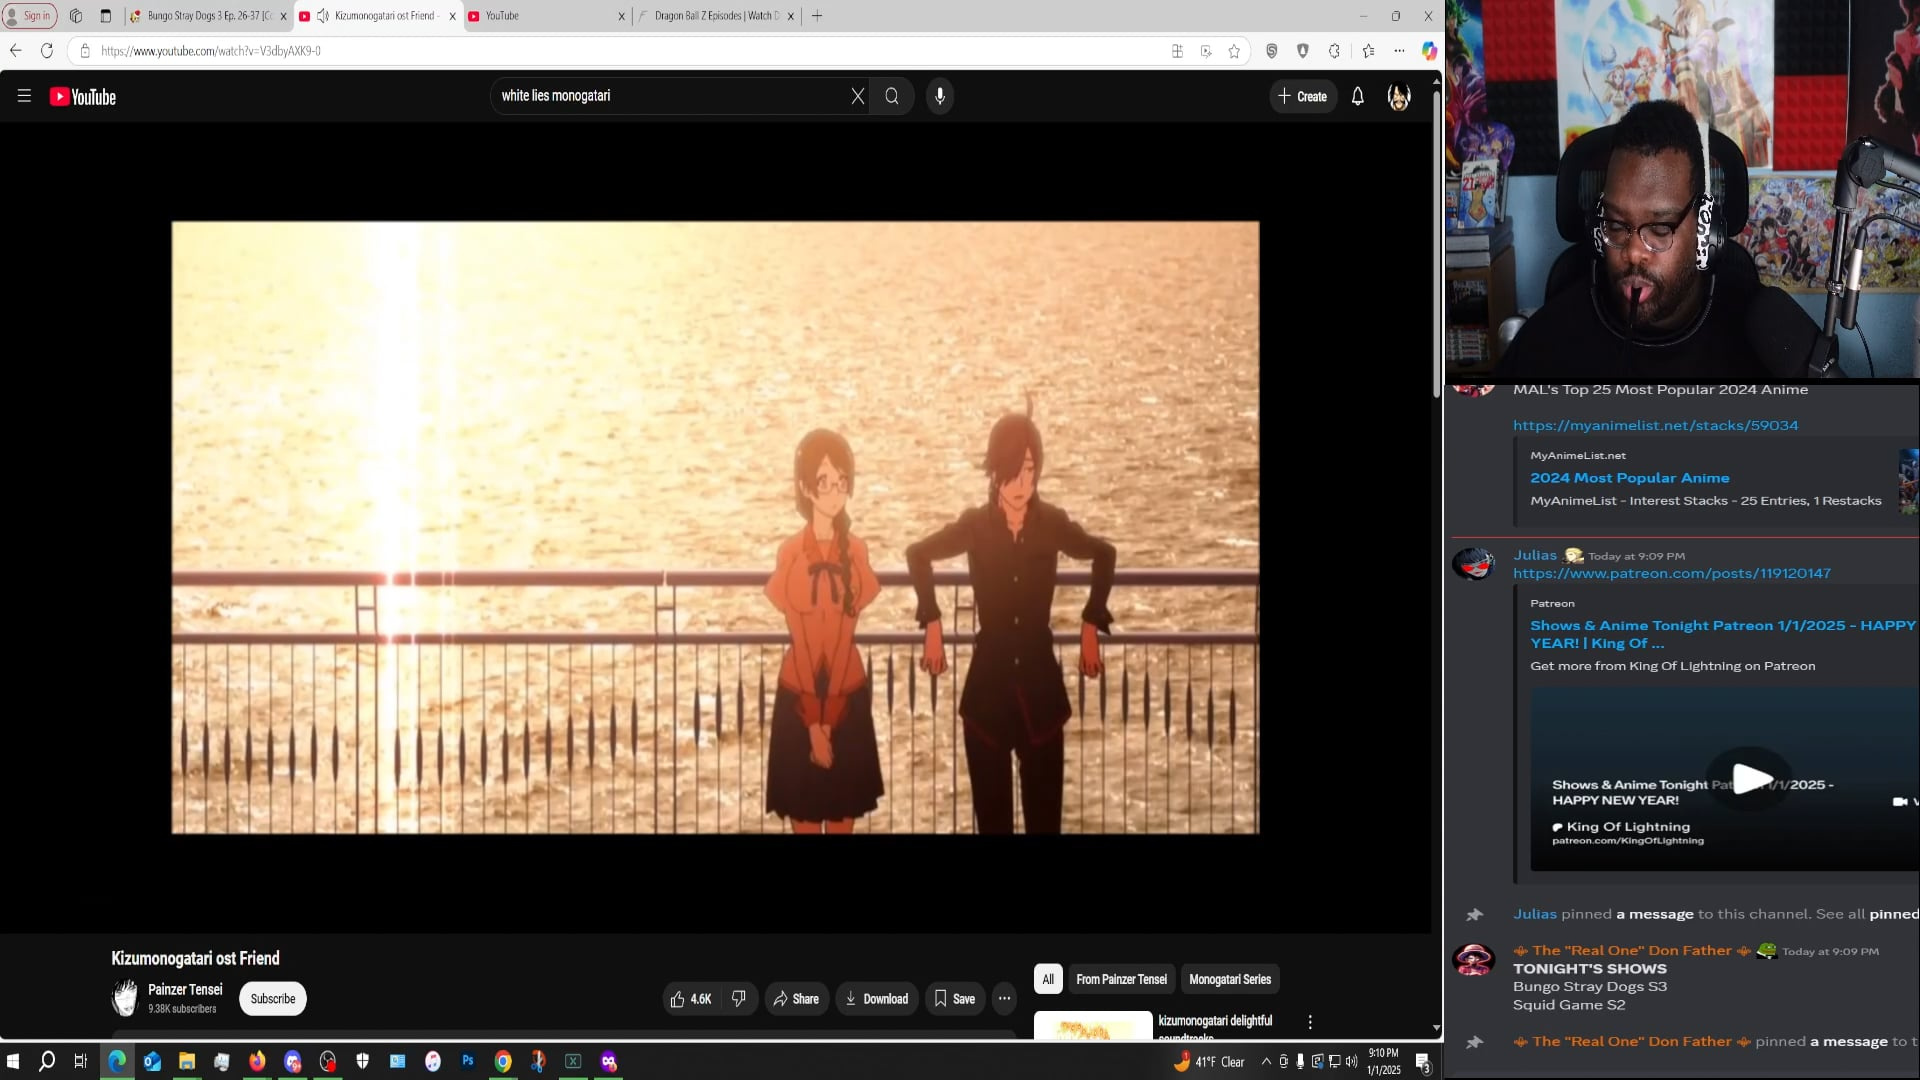Open the Painzer Tensei channel avatar
The width and height of the screenshot is (1920, 1080).
[x=125, y=998]
